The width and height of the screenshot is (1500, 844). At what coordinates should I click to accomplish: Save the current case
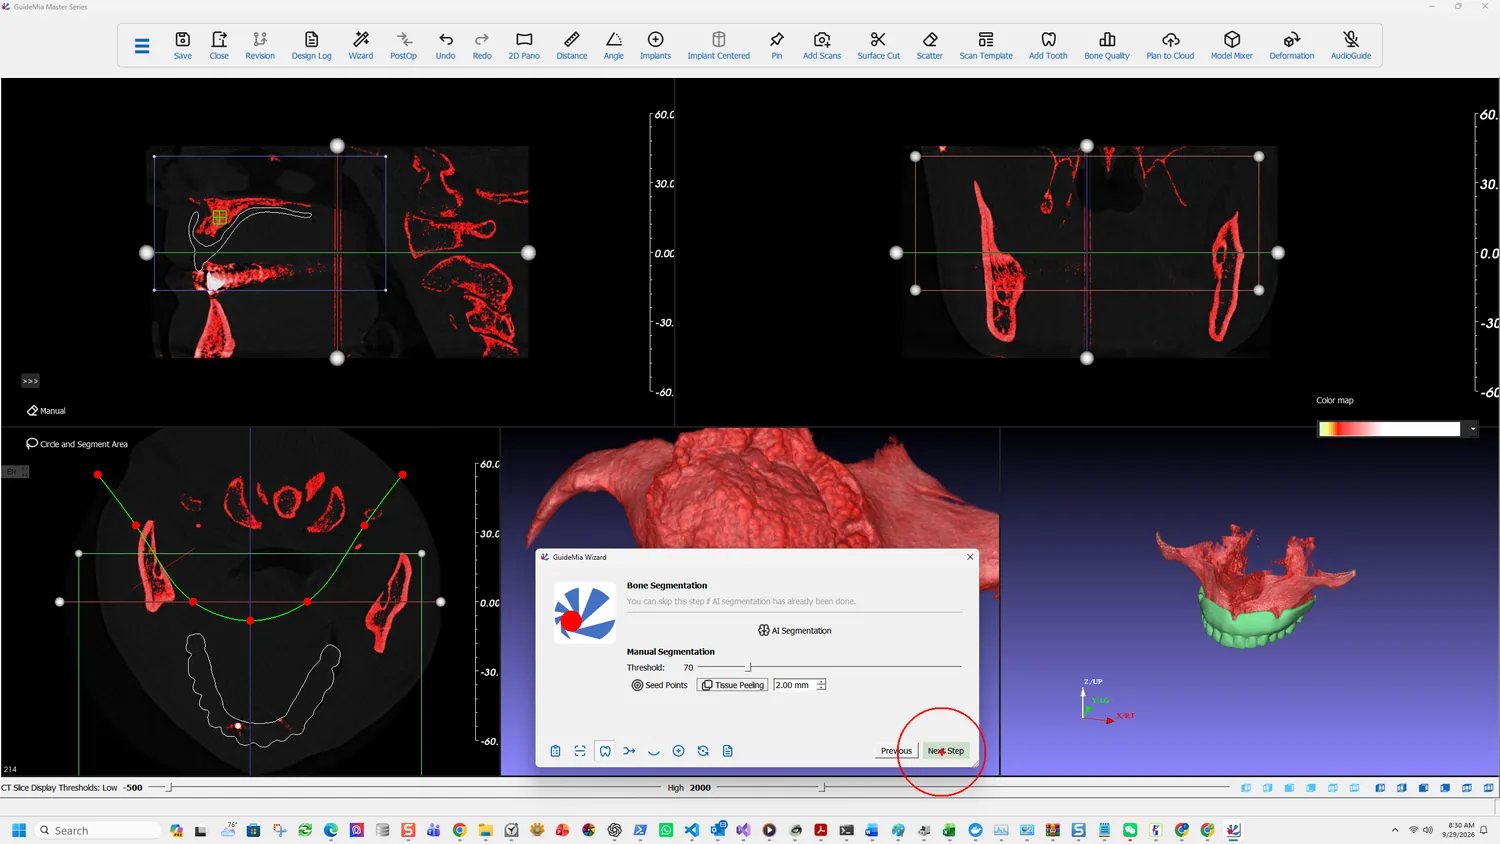tap(183, 45)
